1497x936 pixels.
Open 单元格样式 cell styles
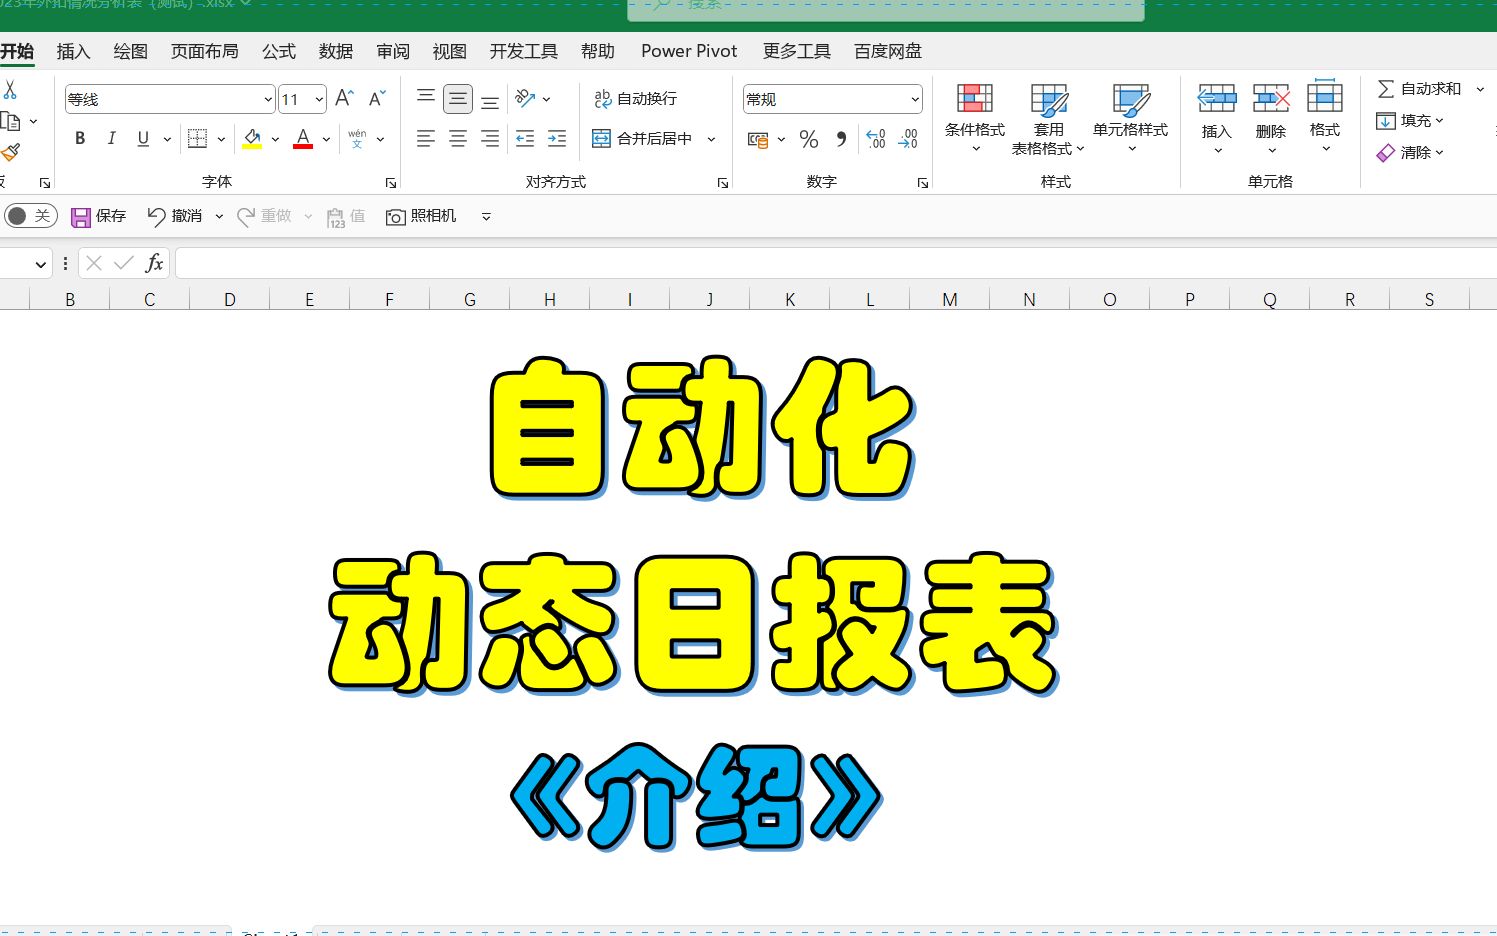pyautogui.click(x=1131, y=119)
